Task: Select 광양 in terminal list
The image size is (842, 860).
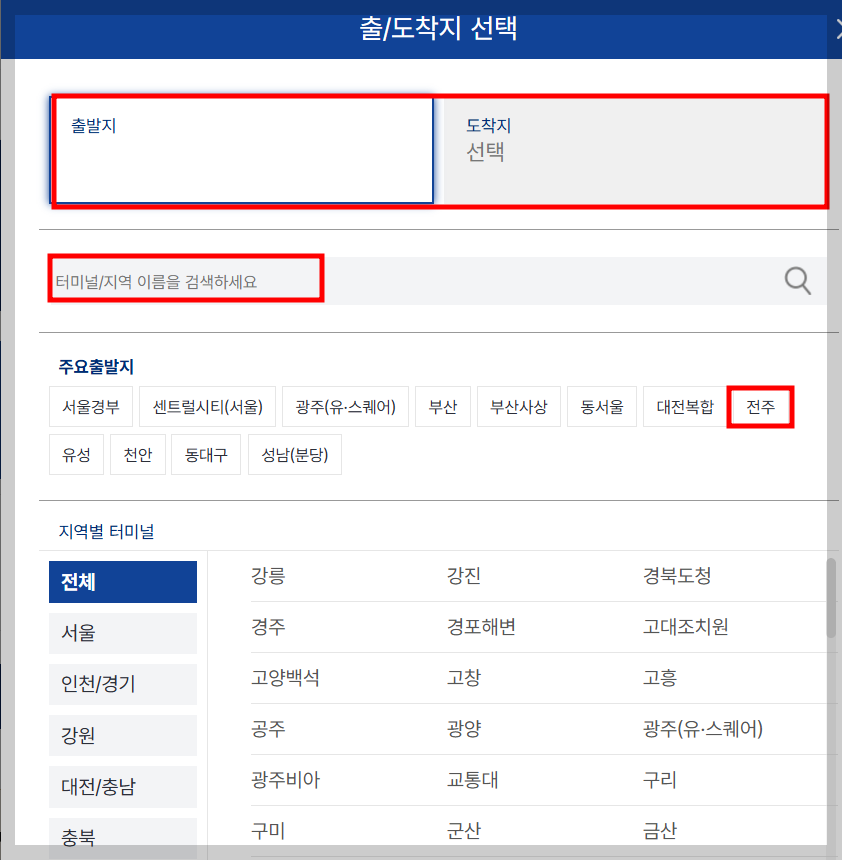Action: click(x=464, y=729)
